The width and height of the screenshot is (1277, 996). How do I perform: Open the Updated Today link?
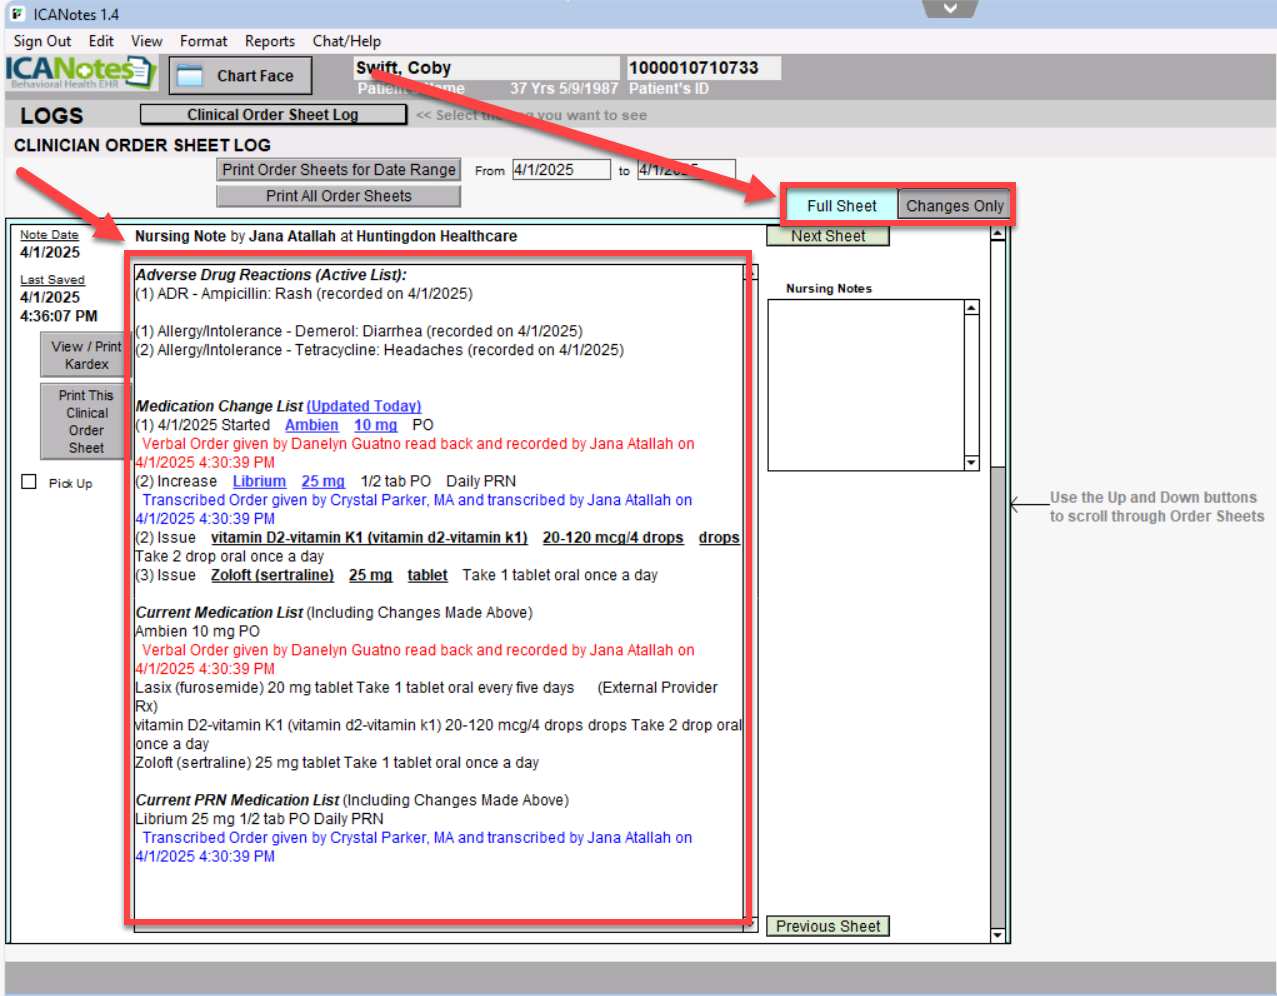click(x=364, y=406)
